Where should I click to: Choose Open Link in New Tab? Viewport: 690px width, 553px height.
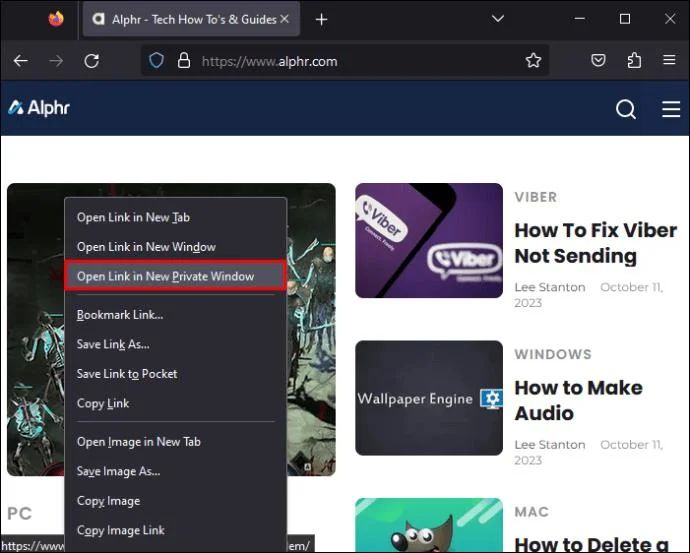click(176, 217)
